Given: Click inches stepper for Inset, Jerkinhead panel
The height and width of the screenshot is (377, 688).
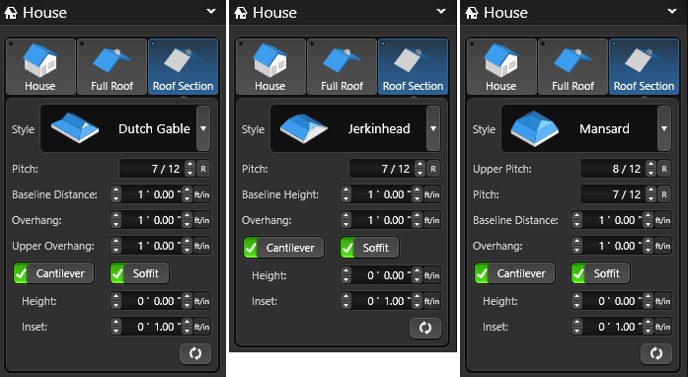Looking at the screenshot, I should [x=417, y=301].
